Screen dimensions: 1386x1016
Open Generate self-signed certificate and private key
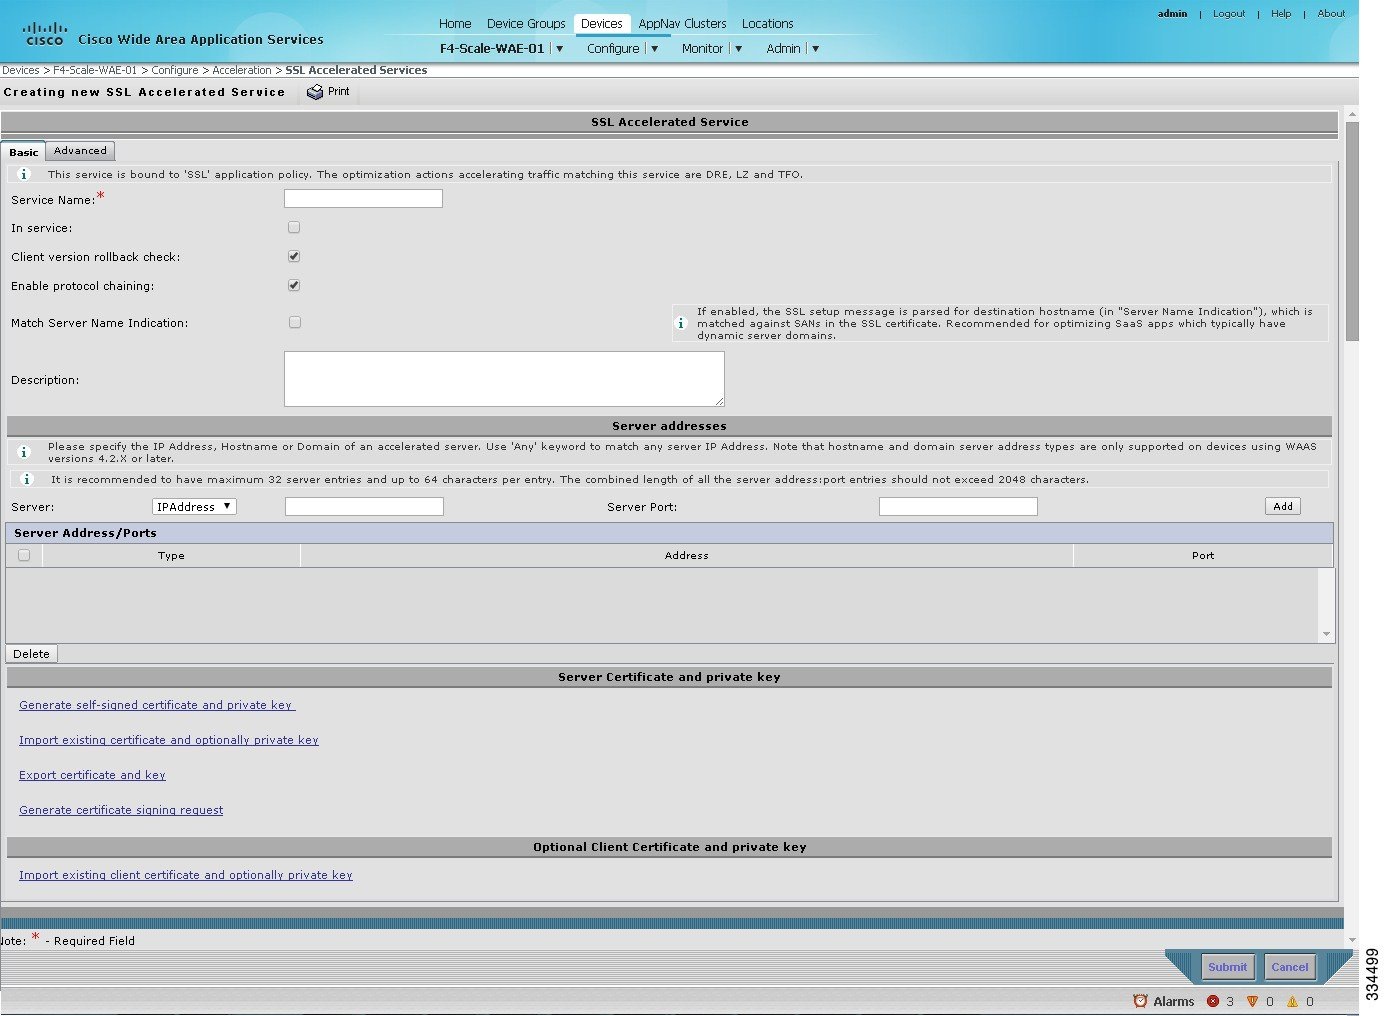[x=157, y=705]
